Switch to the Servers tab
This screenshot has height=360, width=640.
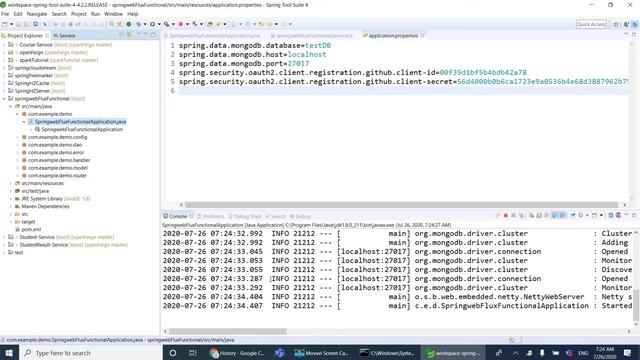64,36
